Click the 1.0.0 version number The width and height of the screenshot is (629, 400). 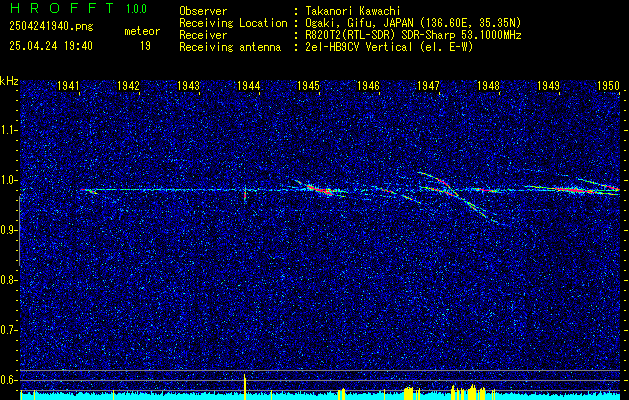click(x=136, y=9)
